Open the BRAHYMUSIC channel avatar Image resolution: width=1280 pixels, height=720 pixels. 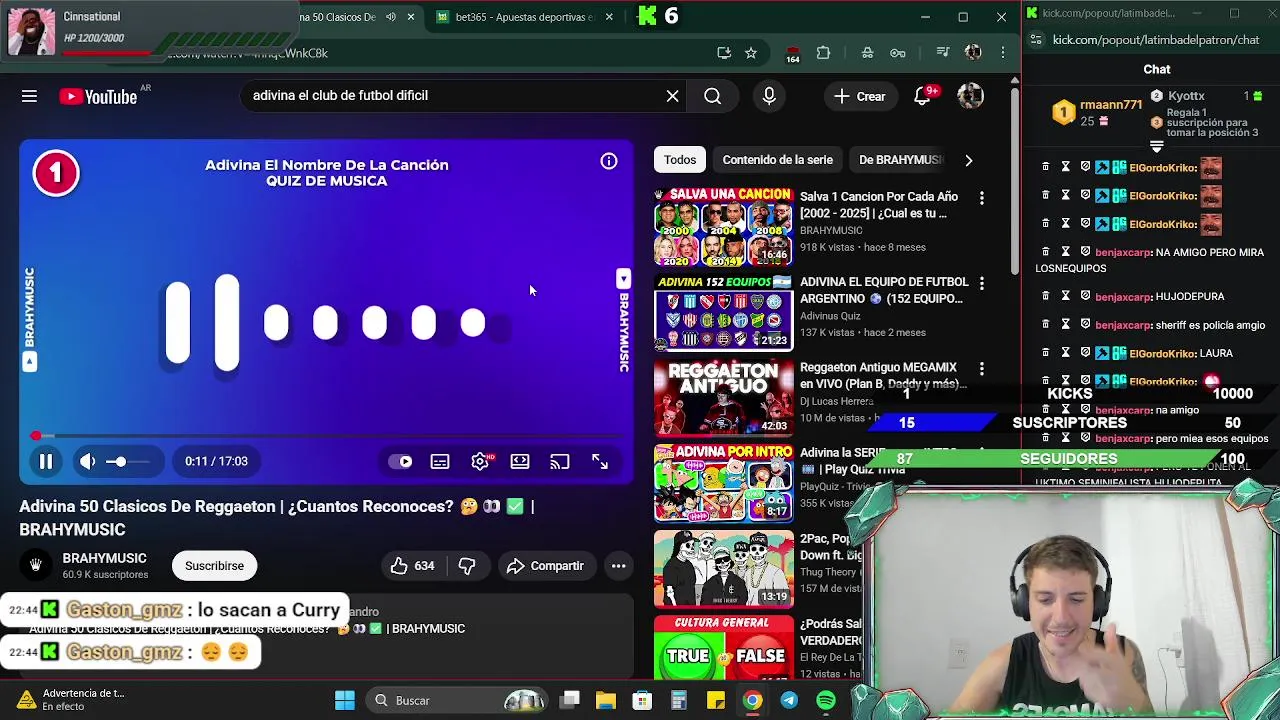[x=35, y=566]
